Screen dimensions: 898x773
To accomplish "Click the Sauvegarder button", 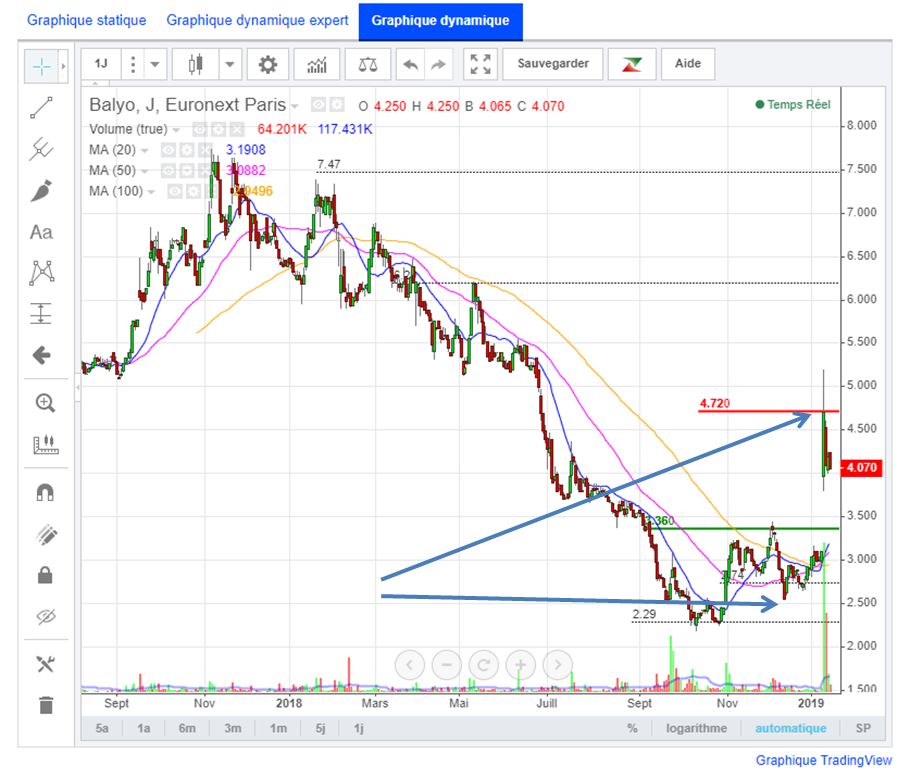I will coord(552,64).
